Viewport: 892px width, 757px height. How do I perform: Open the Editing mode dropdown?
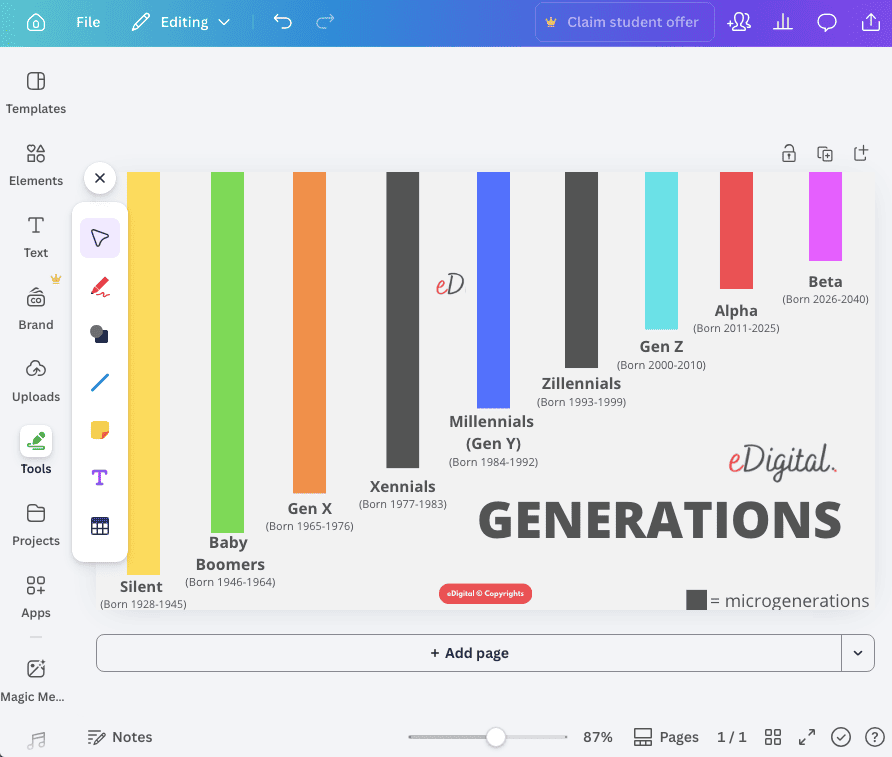tap(181, 22)
